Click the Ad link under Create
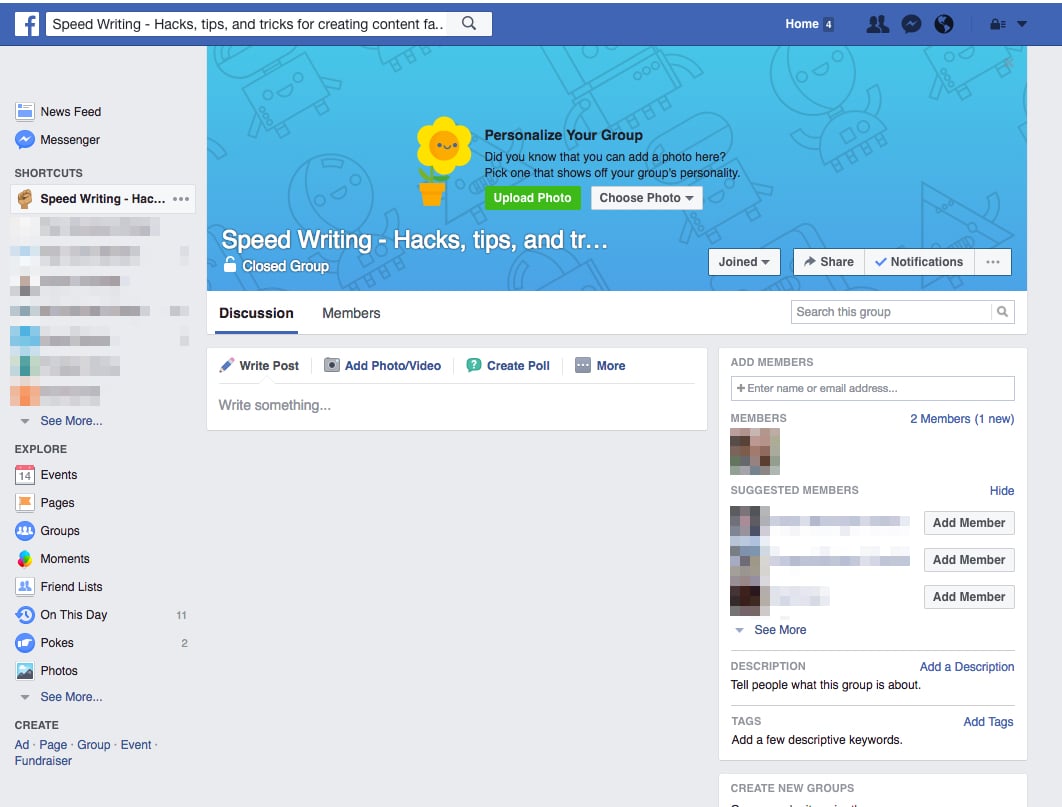This screenshot has height=807, width=1062. coord(22,745)
